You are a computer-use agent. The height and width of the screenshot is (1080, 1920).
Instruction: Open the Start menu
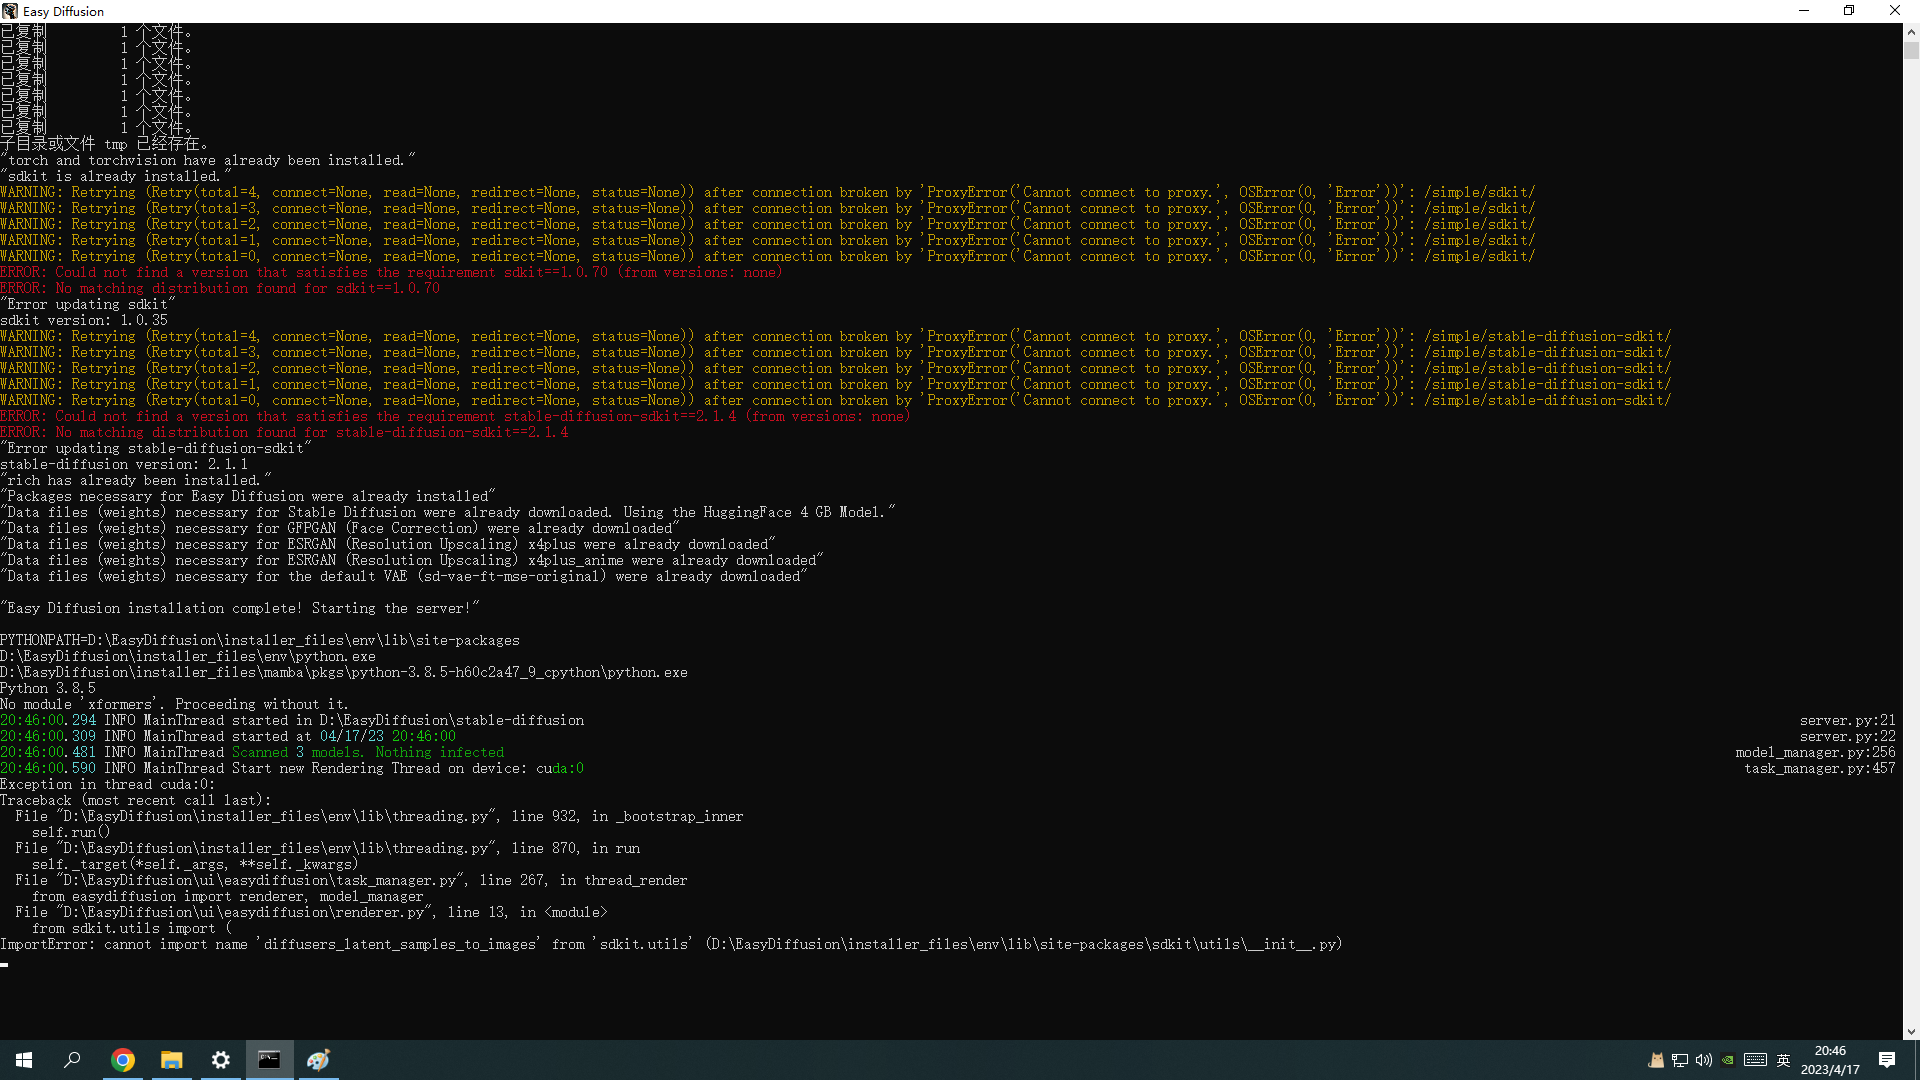pyautogui.click(x=24, y=1060)
